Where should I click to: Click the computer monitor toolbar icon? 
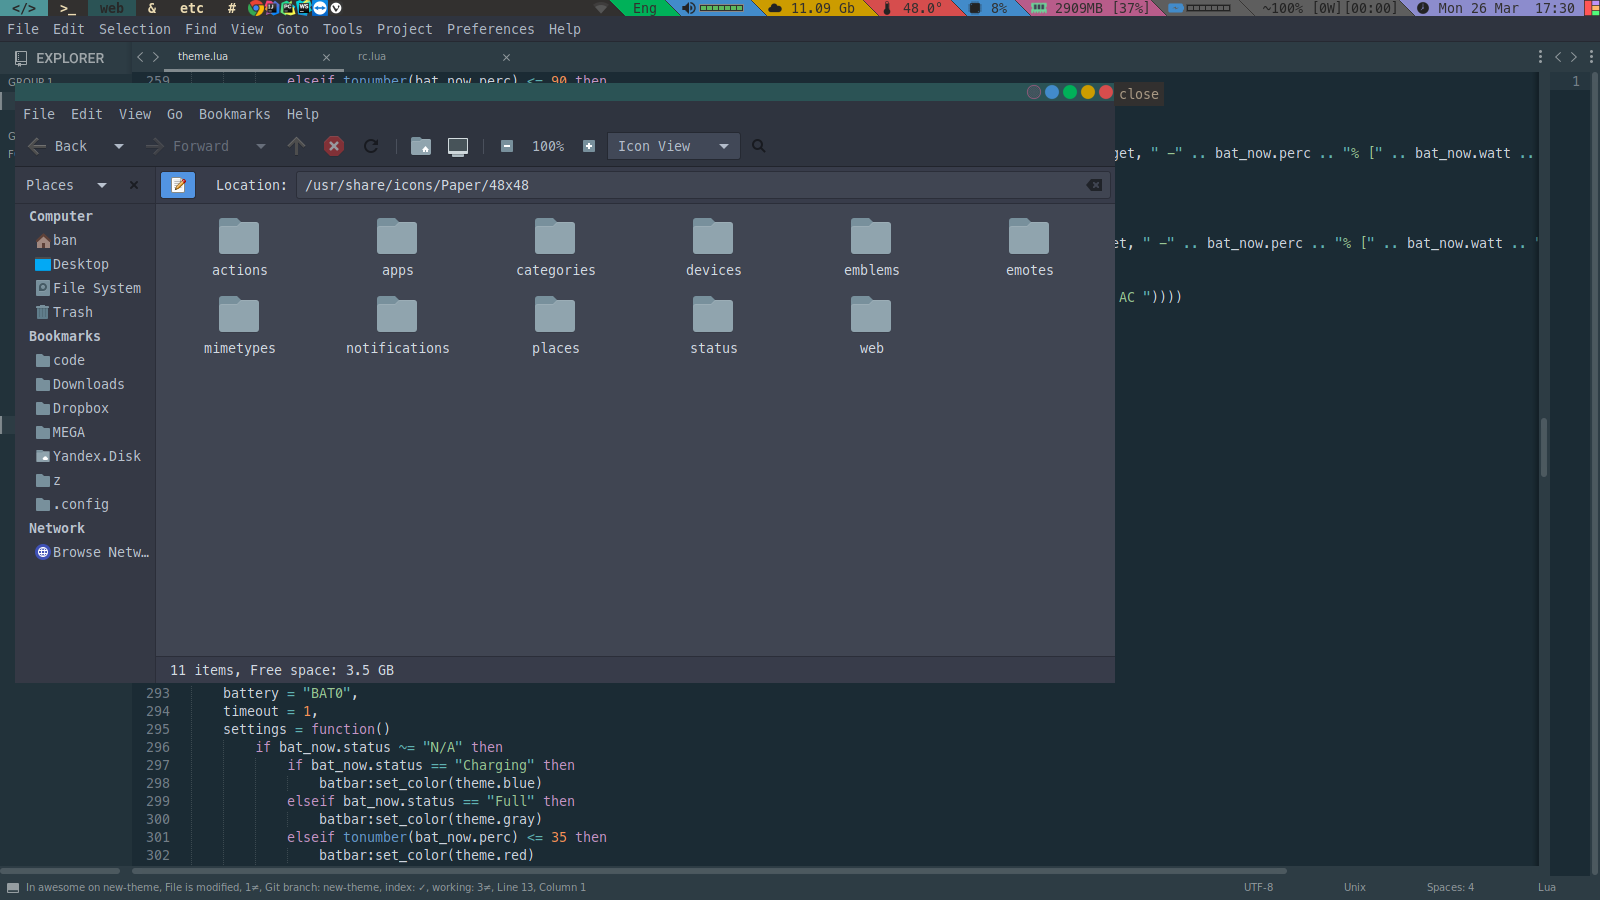click(x=458, y=146)
